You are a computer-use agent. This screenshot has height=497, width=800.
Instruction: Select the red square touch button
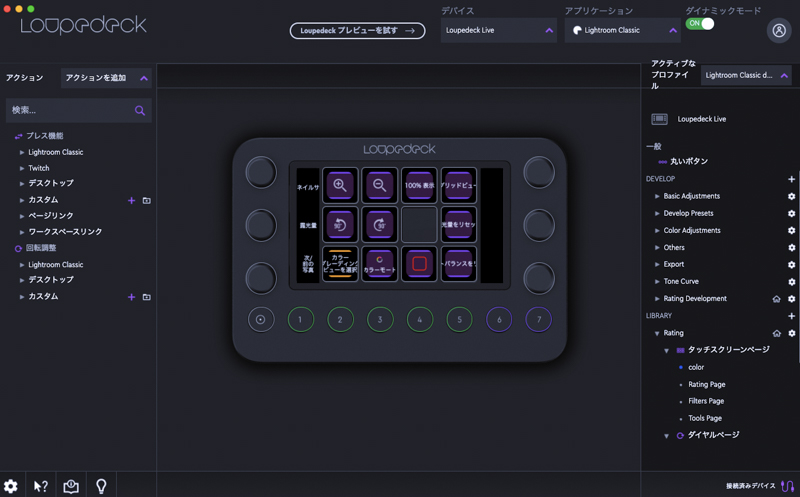click(419, 264)
